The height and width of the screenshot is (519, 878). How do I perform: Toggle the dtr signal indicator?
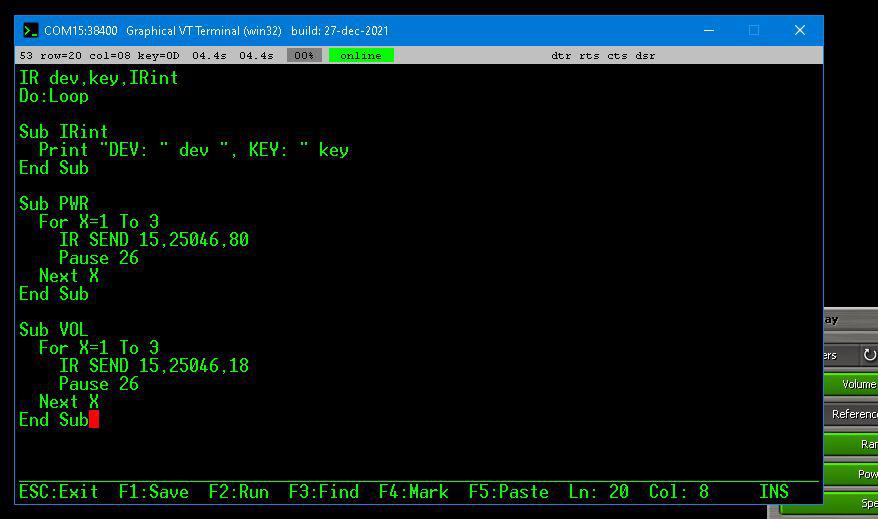tap(561, 56)
